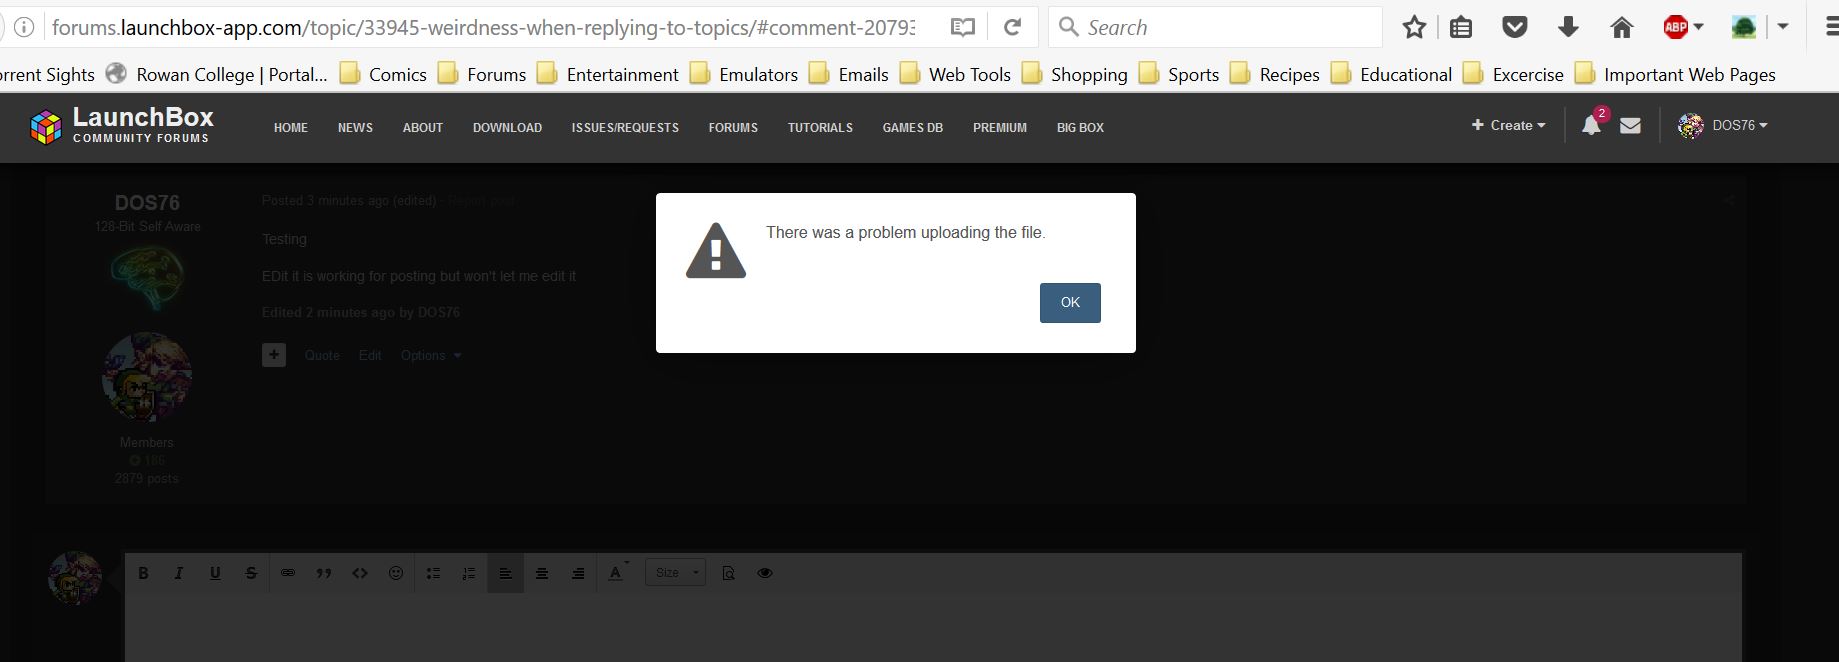
Task: Open the browser hamburger menu
Action: tap(1831, 27)
